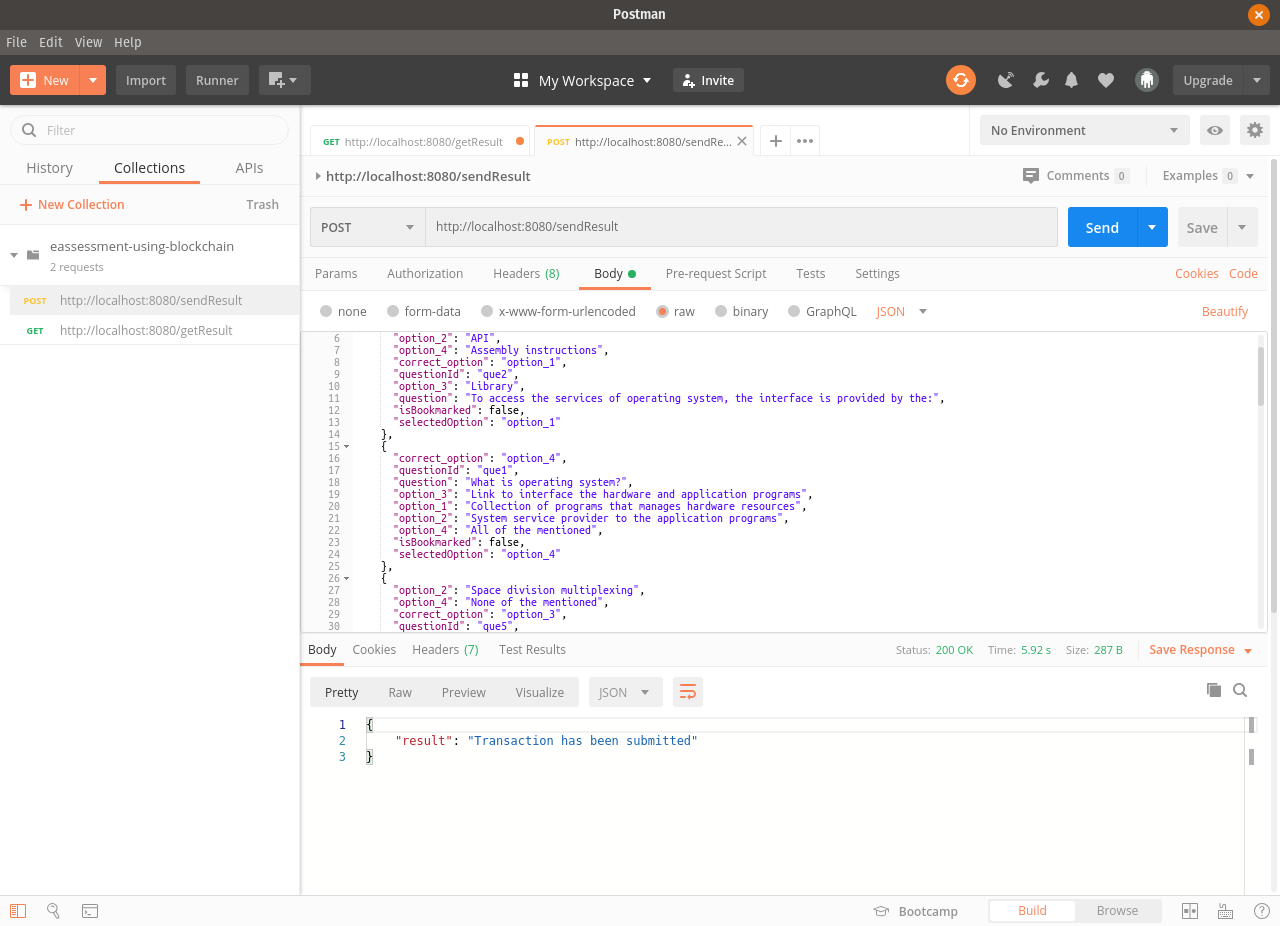Click the New Collection link
Image resolution: width=1280 pixels, height=926 pixels.
click(72, 204)
